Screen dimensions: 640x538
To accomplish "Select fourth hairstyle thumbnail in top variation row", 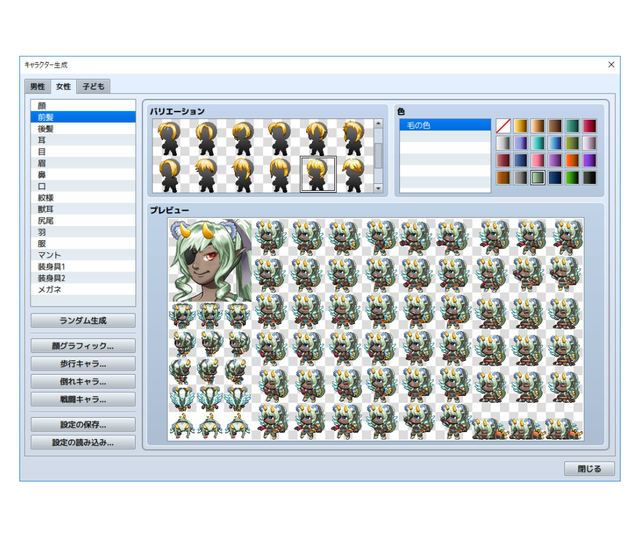I will pos(281,138).
